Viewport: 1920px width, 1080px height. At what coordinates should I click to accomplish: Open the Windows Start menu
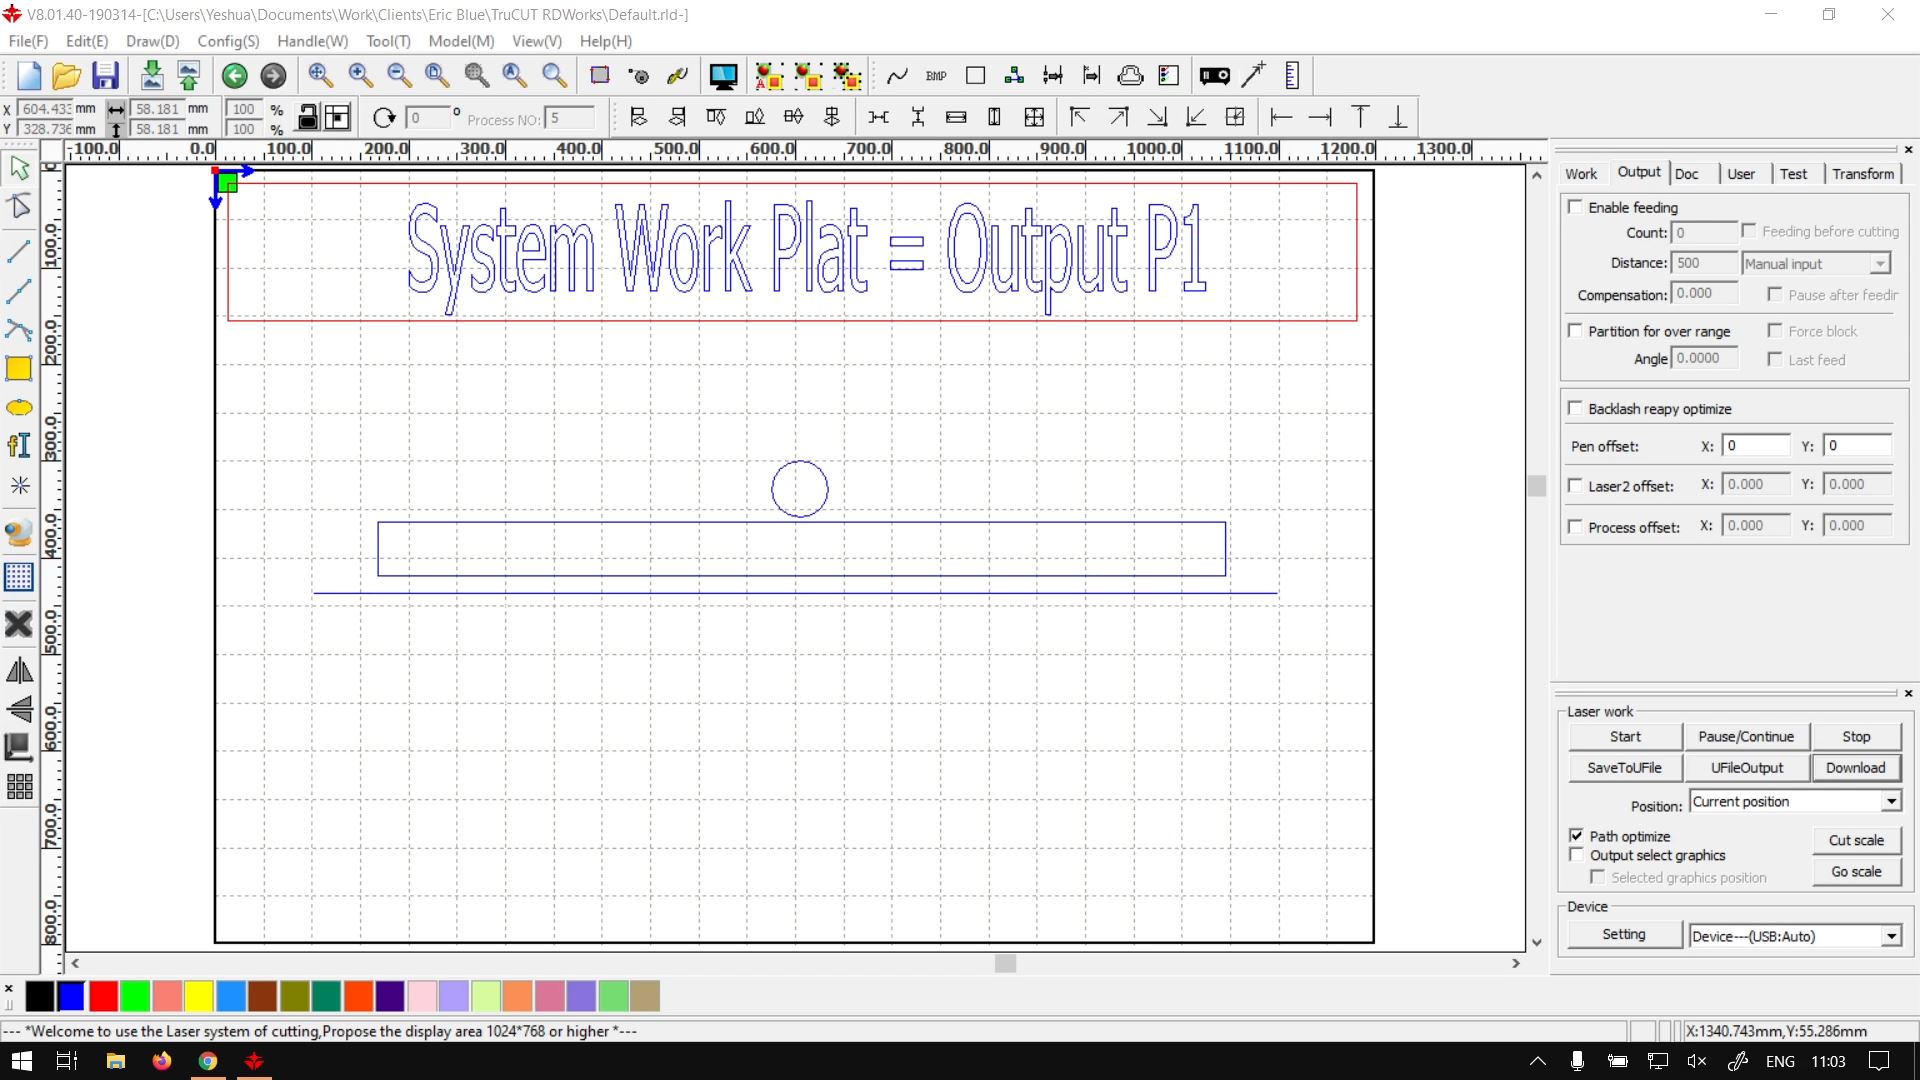21,1061
